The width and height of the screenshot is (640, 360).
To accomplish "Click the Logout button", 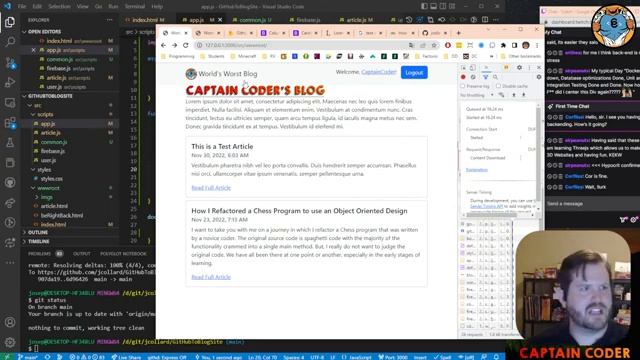I will (414, 73).
